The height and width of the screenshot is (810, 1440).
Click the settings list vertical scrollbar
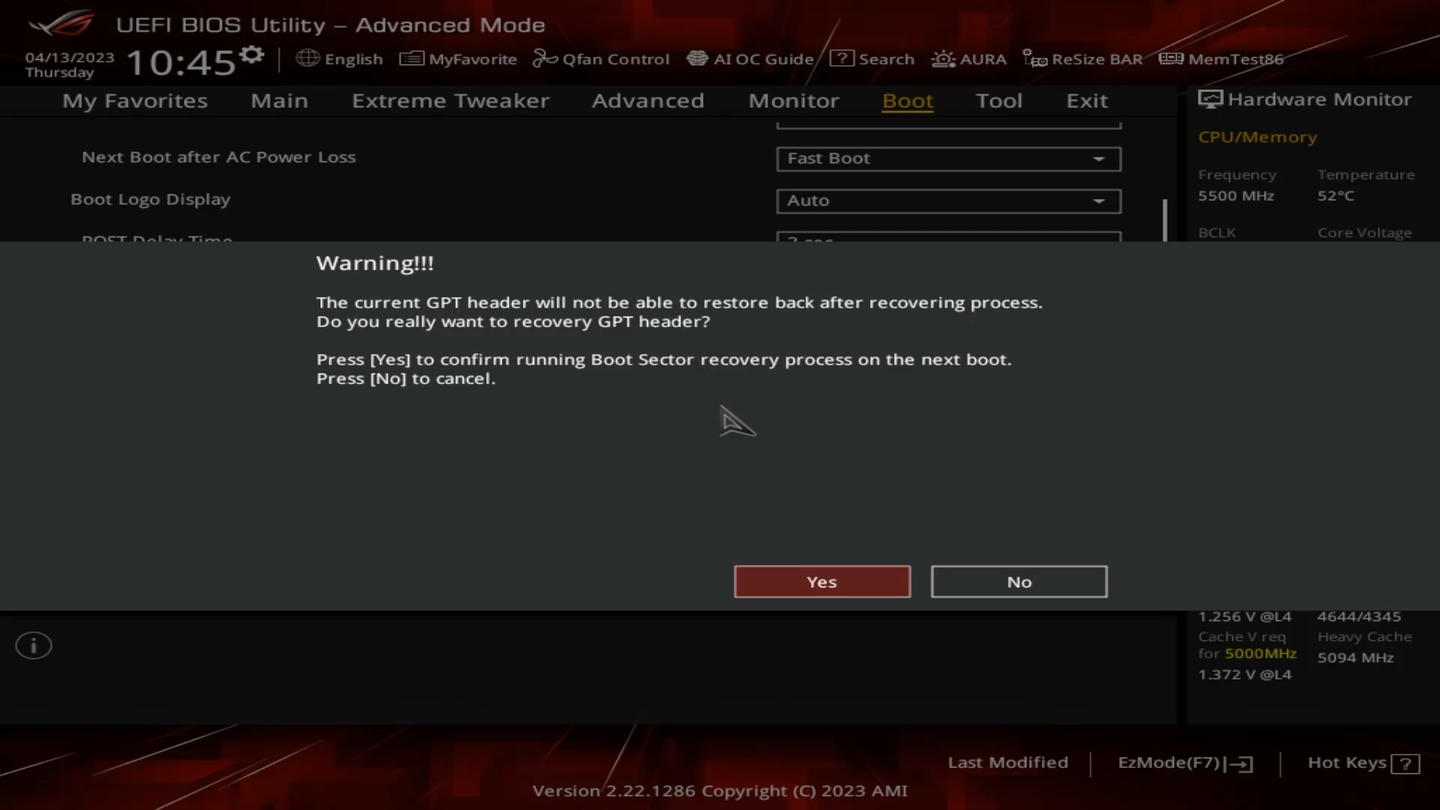click(x=1165, y=220)
